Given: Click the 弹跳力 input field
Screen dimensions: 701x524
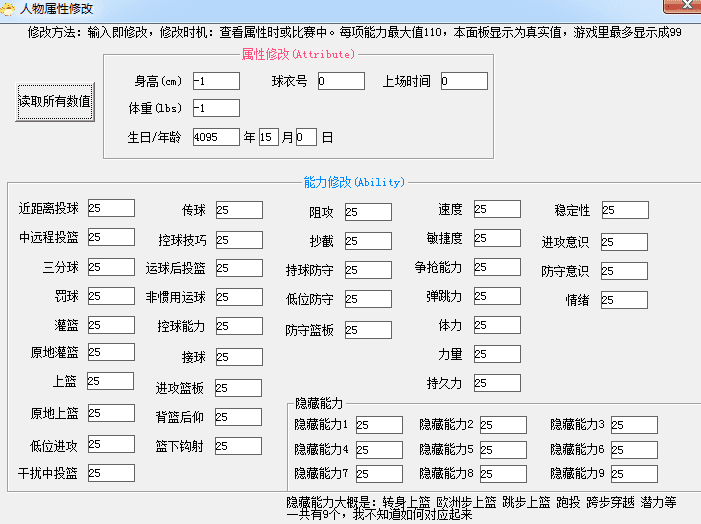Looking at the screenshot, I should pos(496,296).
